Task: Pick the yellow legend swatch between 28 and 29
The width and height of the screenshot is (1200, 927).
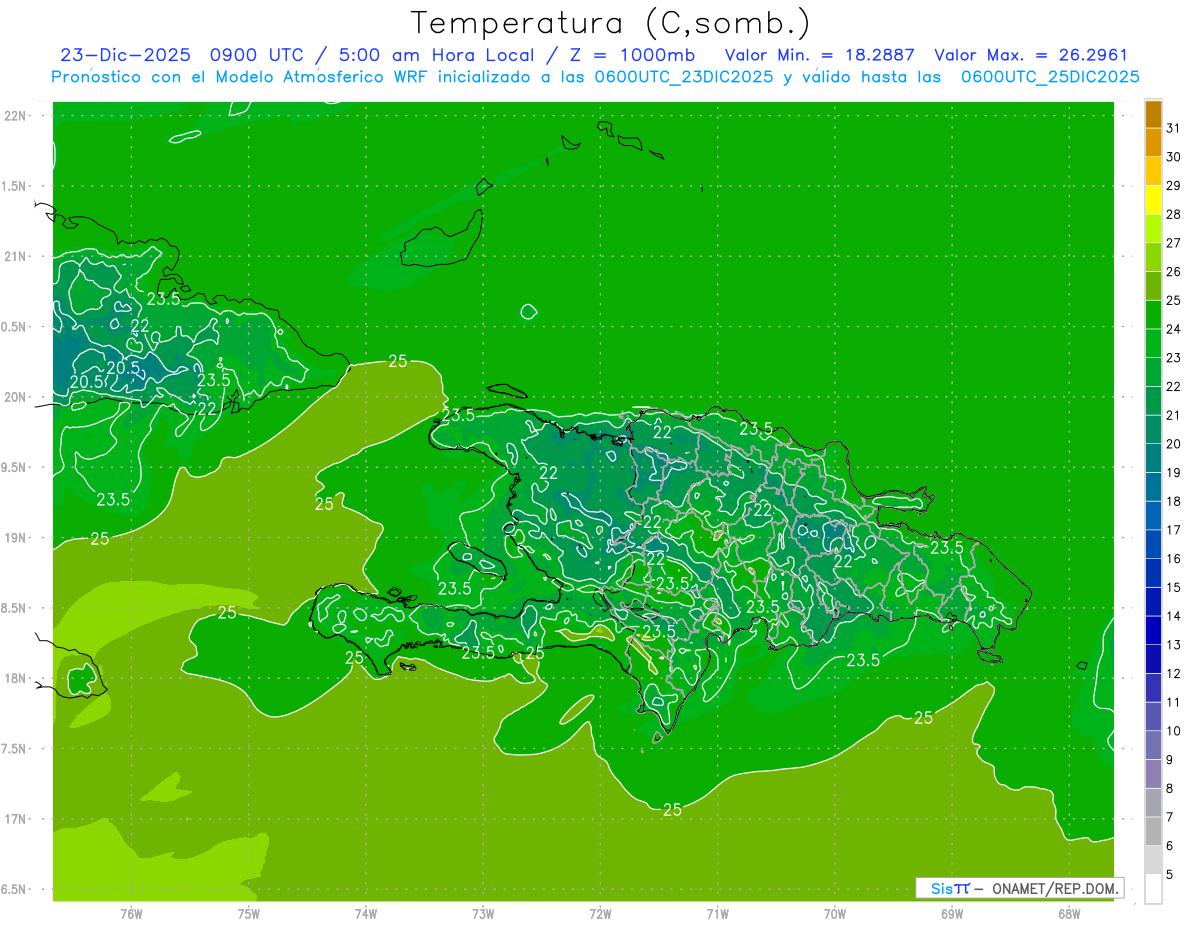Action: click(1153, 200)
